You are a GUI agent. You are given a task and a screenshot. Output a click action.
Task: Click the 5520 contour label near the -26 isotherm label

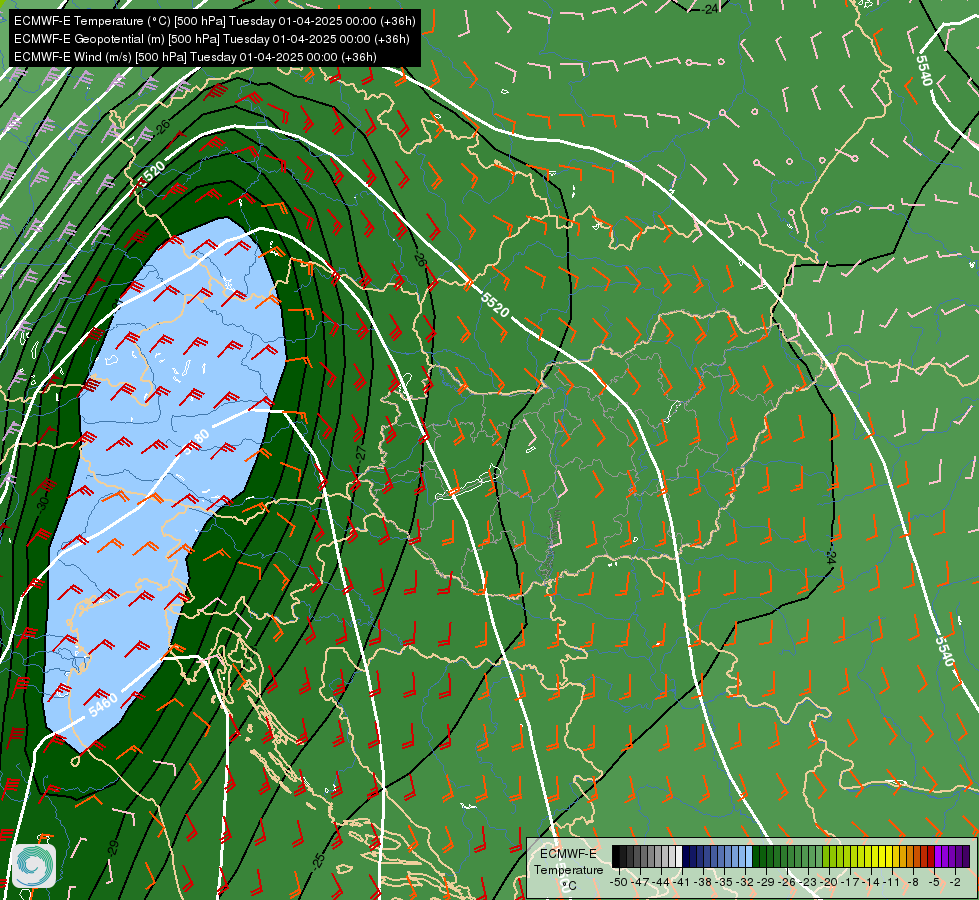152,172
